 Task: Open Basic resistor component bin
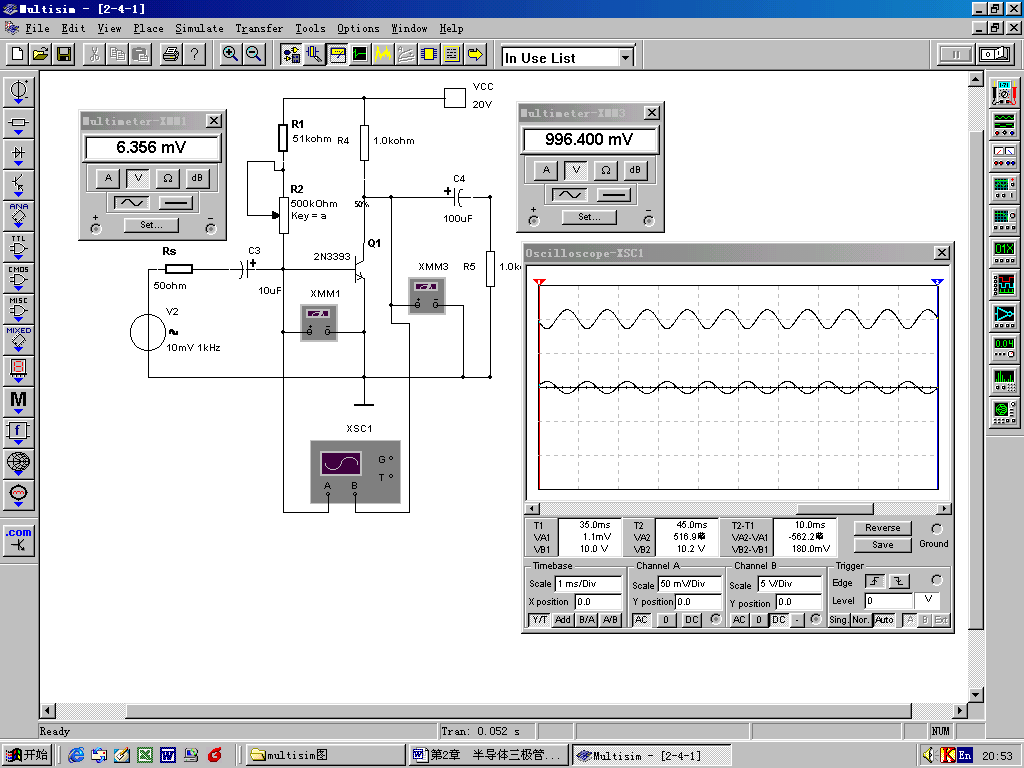click(x=18, y=123)
